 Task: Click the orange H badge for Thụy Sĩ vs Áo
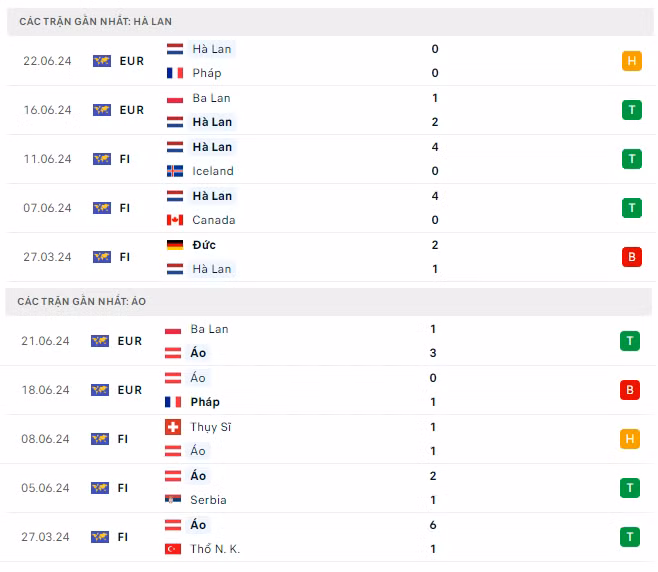pos(630,439)
